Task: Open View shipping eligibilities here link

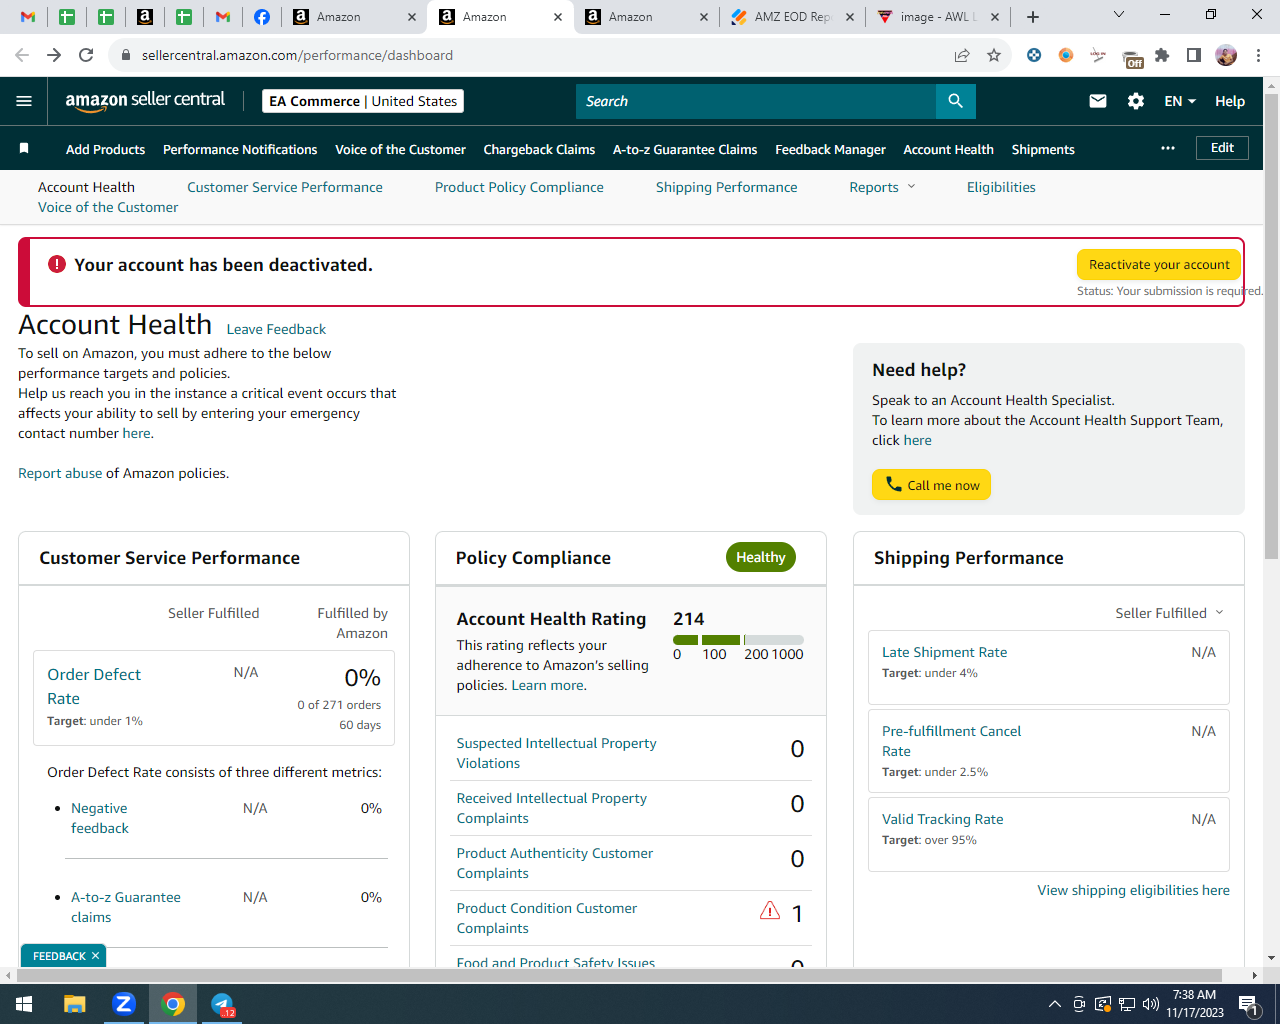Action: (x=1133, y=890)
